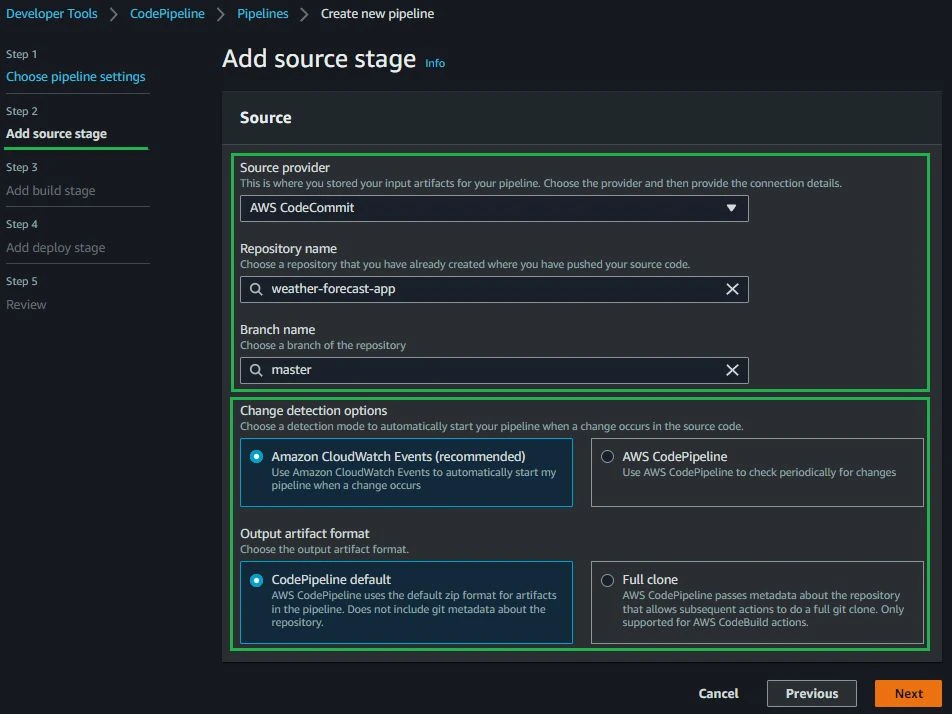Select Amazon CloudWatch Events radio option
Viewport: 952px width, 714px height.
click(x=256, y=457)
